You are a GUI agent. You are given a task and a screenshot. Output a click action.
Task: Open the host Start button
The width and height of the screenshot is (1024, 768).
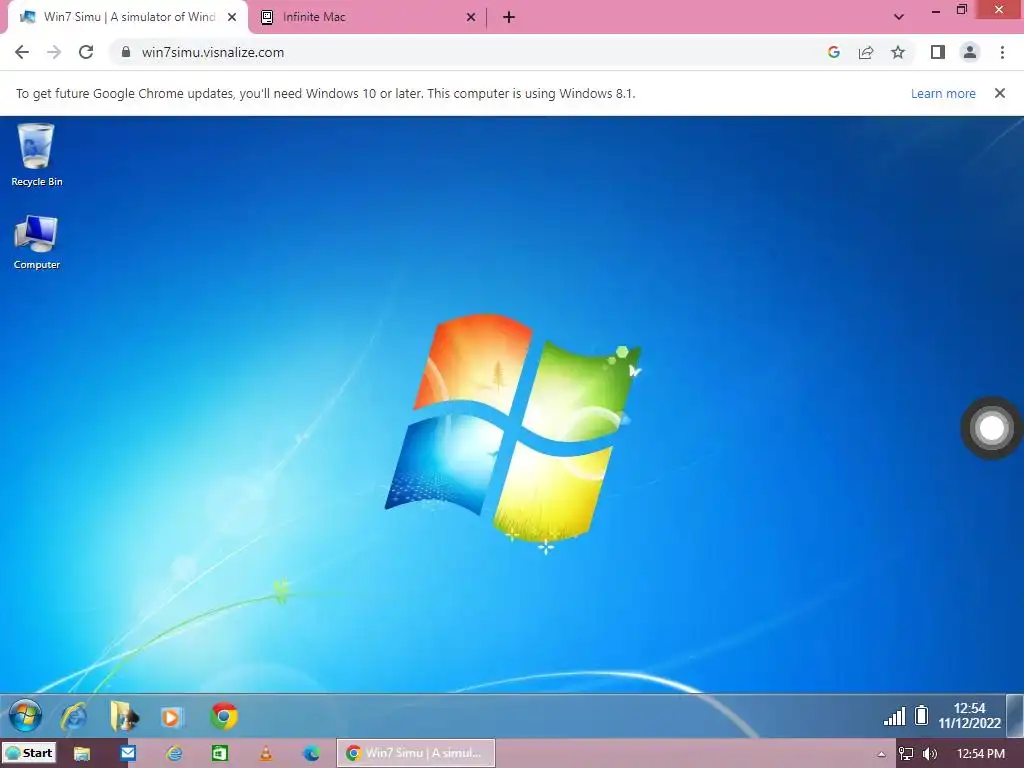pyautogui.click(x=29, y=753)
